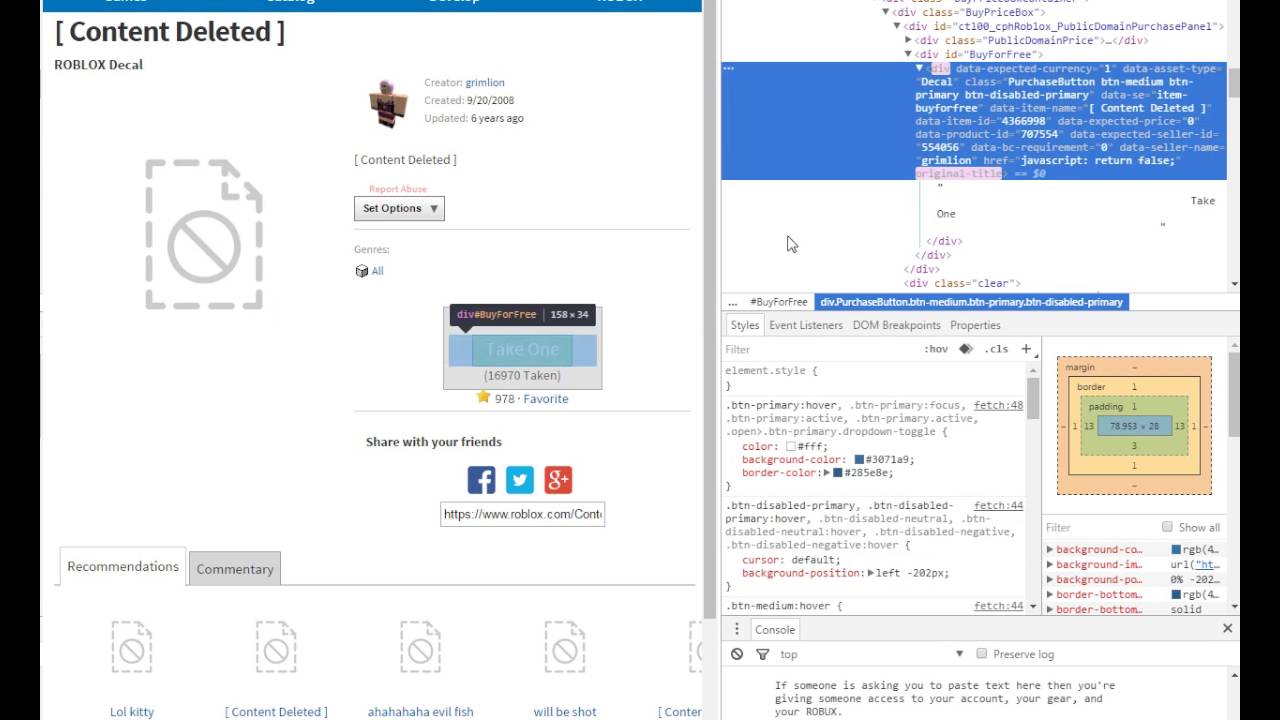
Task: Open ahahahaha evil fish link
Action: coord(420,712)
